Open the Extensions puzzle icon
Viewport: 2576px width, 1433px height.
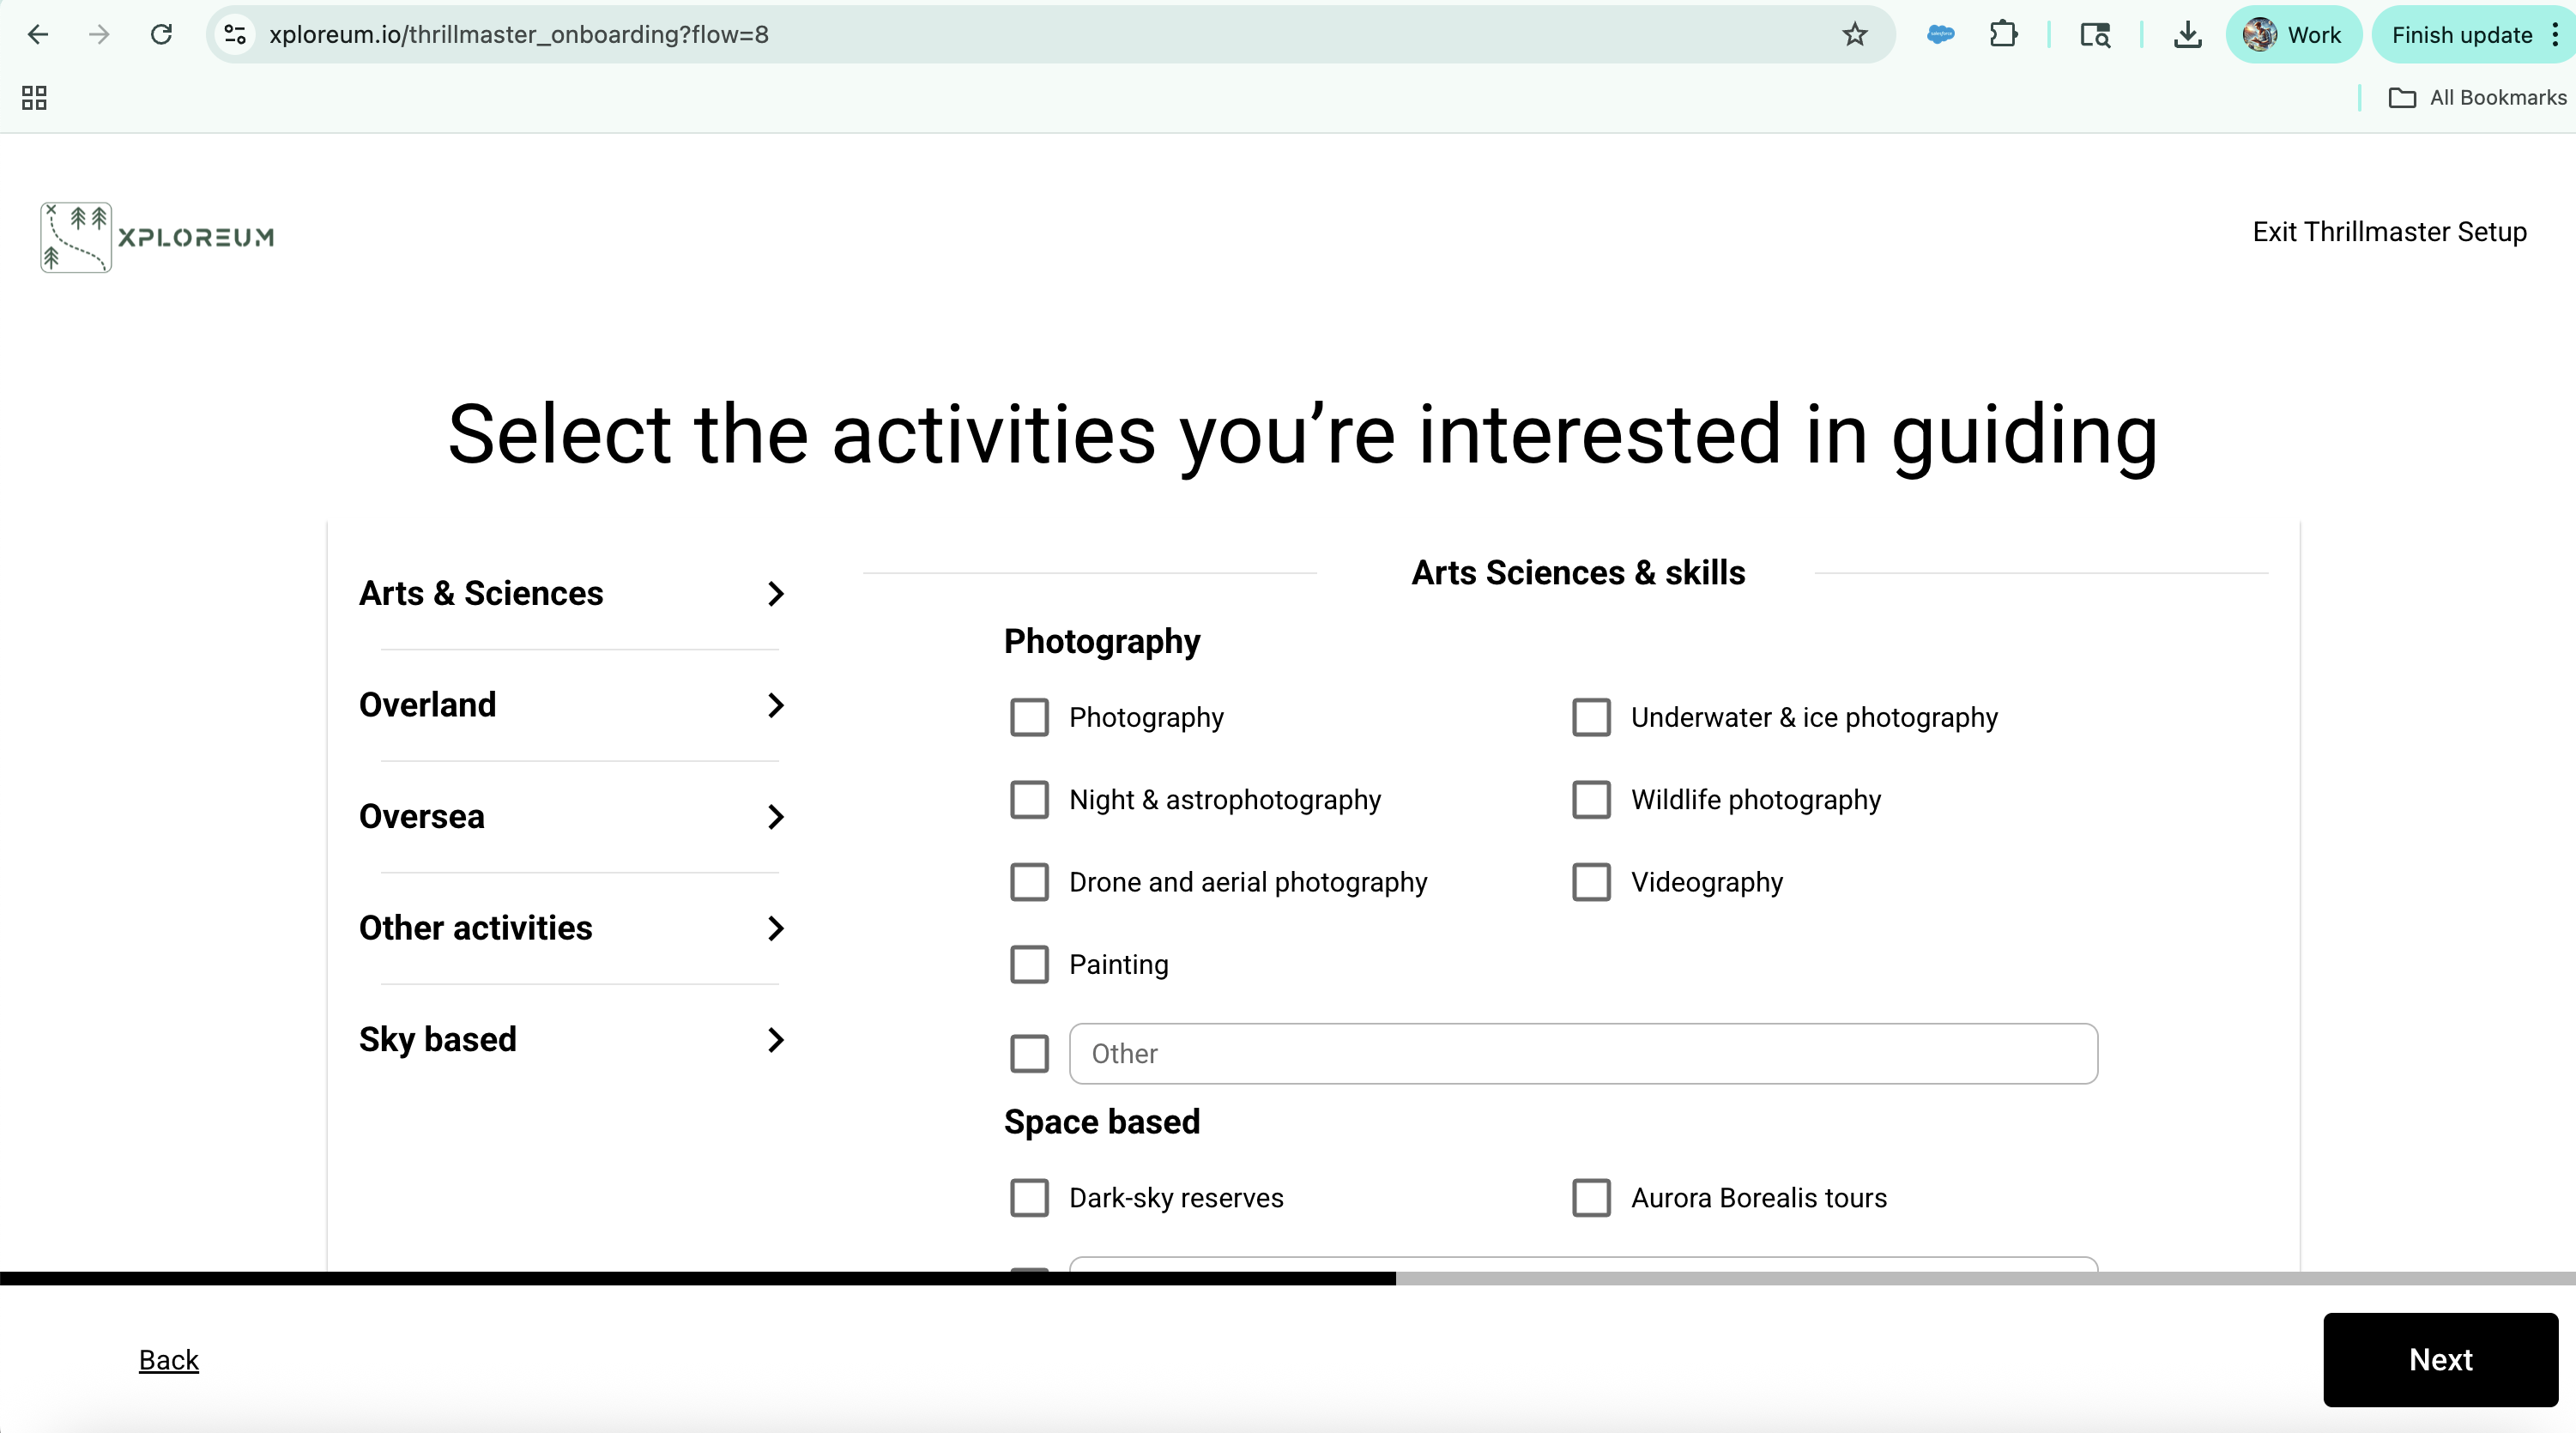pos(2003,35)
